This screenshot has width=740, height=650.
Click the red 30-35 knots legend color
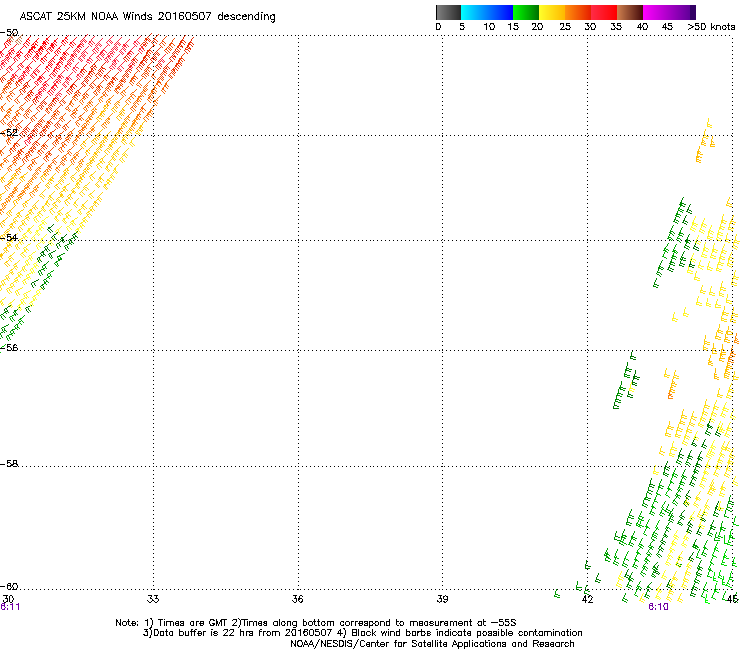[604, 12]
